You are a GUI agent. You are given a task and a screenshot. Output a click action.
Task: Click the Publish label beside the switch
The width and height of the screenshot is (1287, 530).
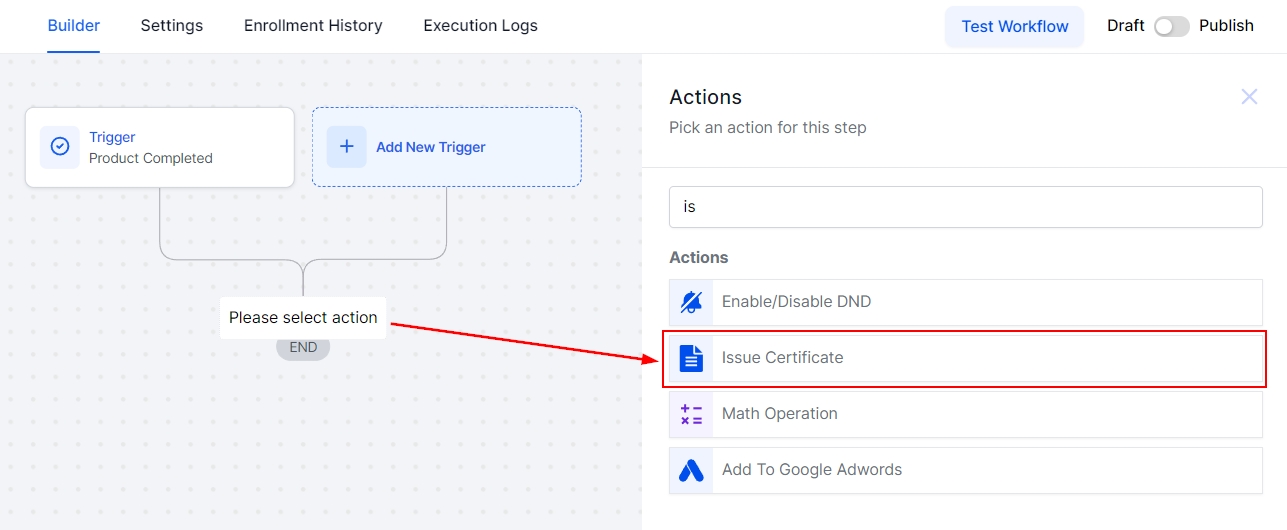1226,26
